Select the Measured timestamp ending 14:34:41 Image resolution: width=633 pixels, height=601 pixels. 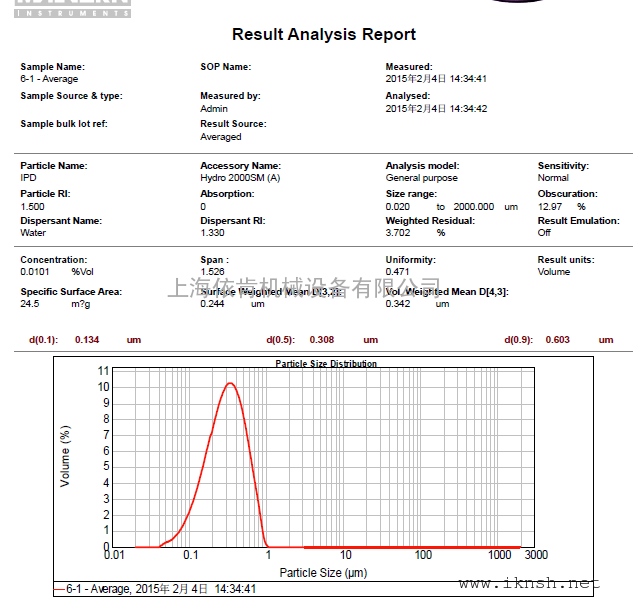[x=436, y=79]
